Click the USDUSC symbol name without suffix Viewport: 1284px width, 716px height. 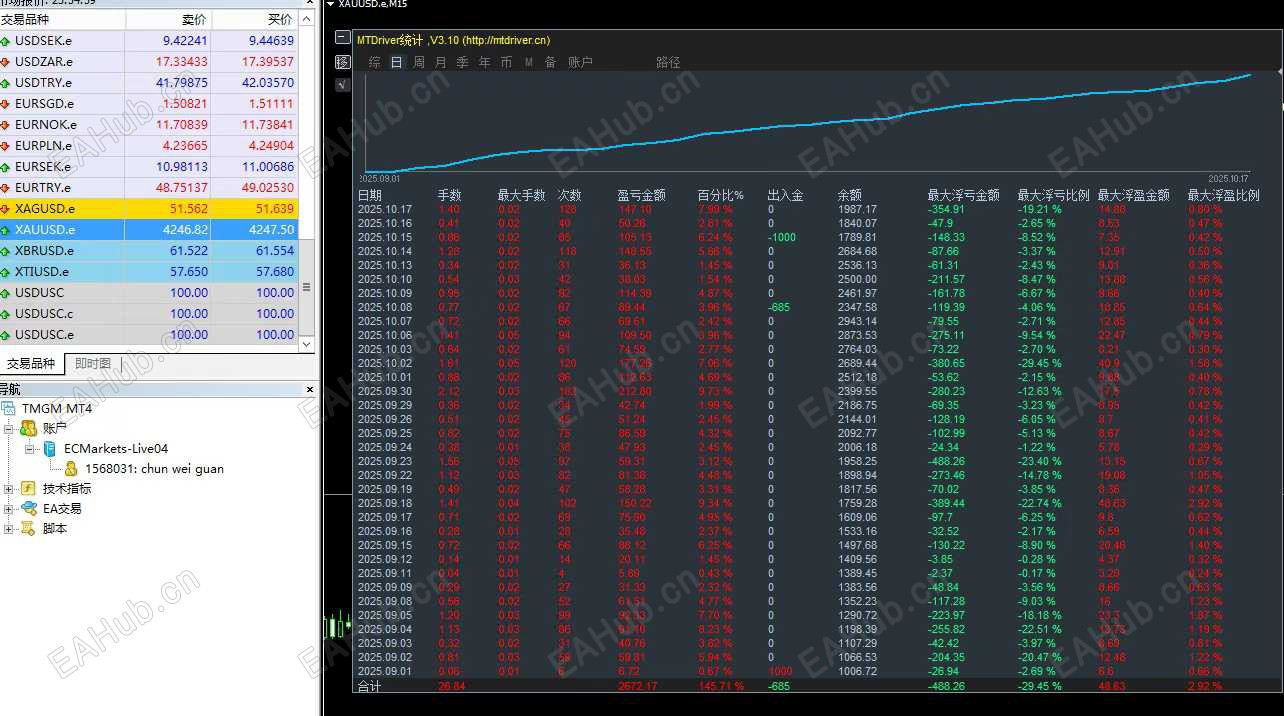(x=39, y=293)
